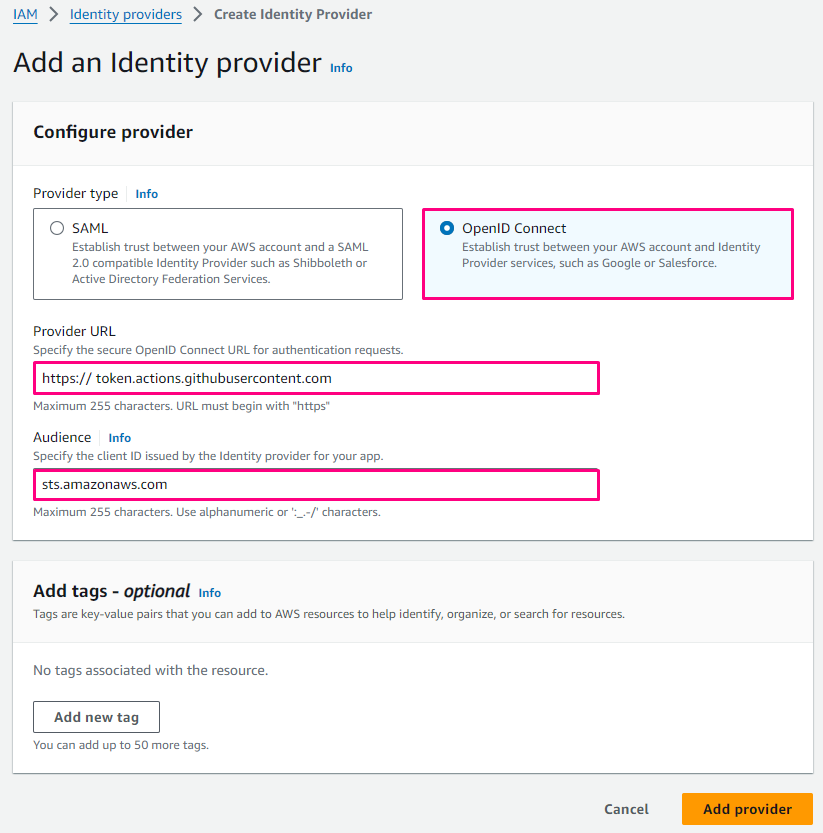Open Info link beside page title
Screen dimensions: 823x833
[x=341, y=68]
